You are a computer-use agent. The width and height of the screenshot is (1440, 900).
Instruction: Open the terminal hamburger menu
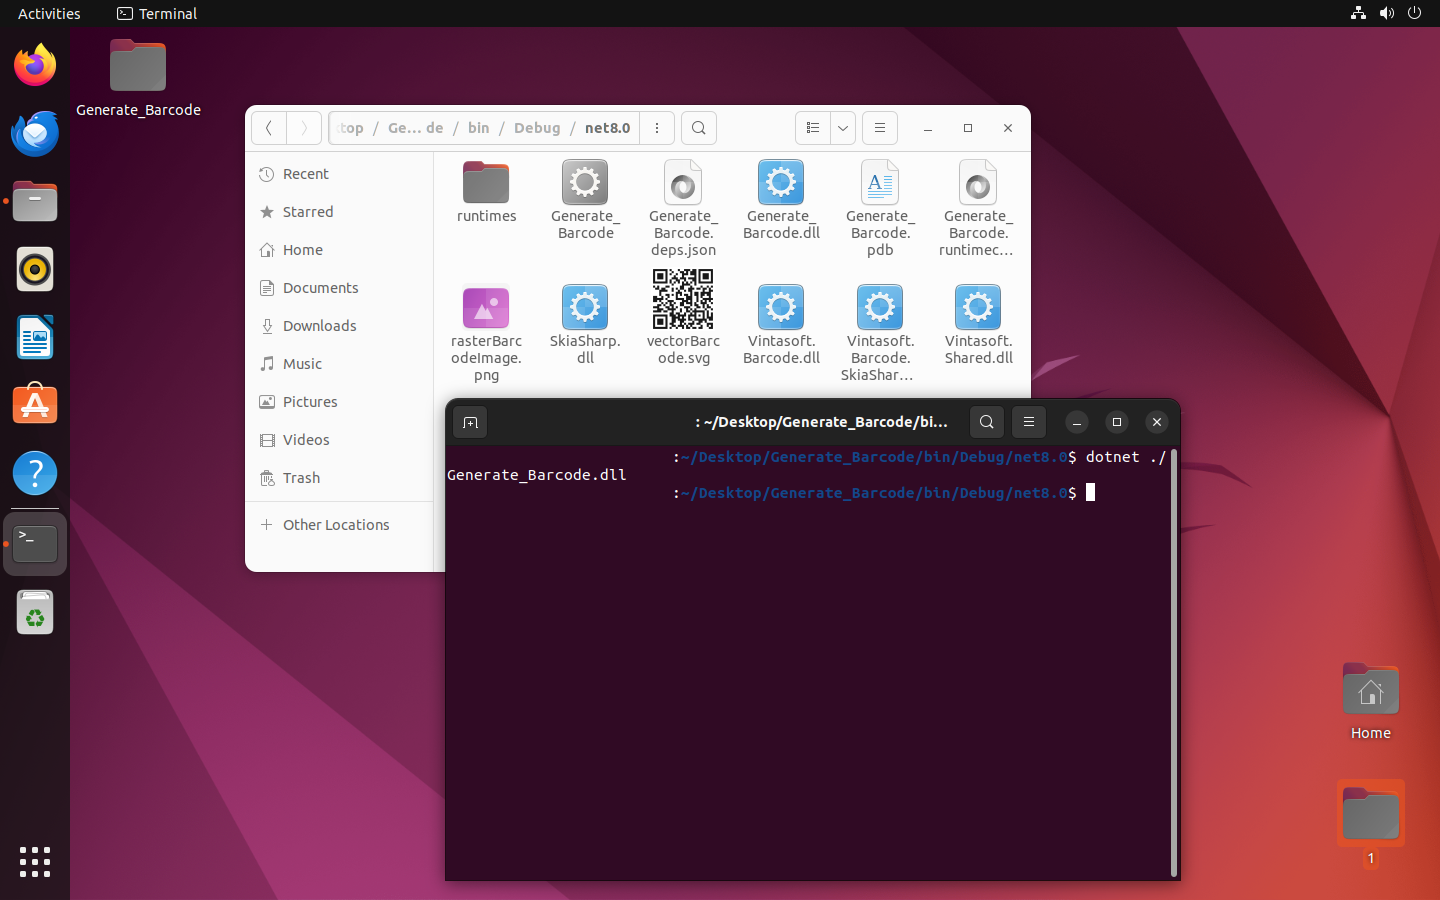click(x=1029, y=422)
